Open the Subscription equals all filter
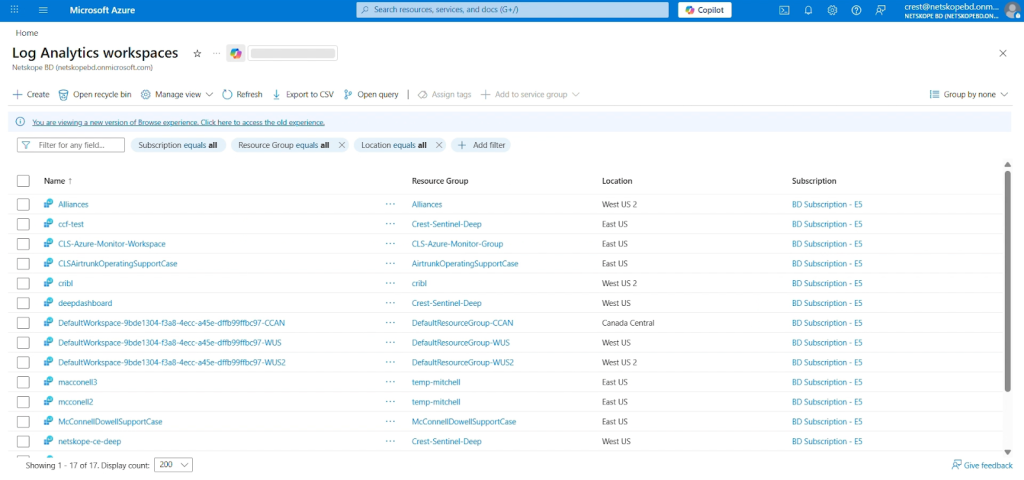Screen dimensions: 1024x480 [178, 146]
